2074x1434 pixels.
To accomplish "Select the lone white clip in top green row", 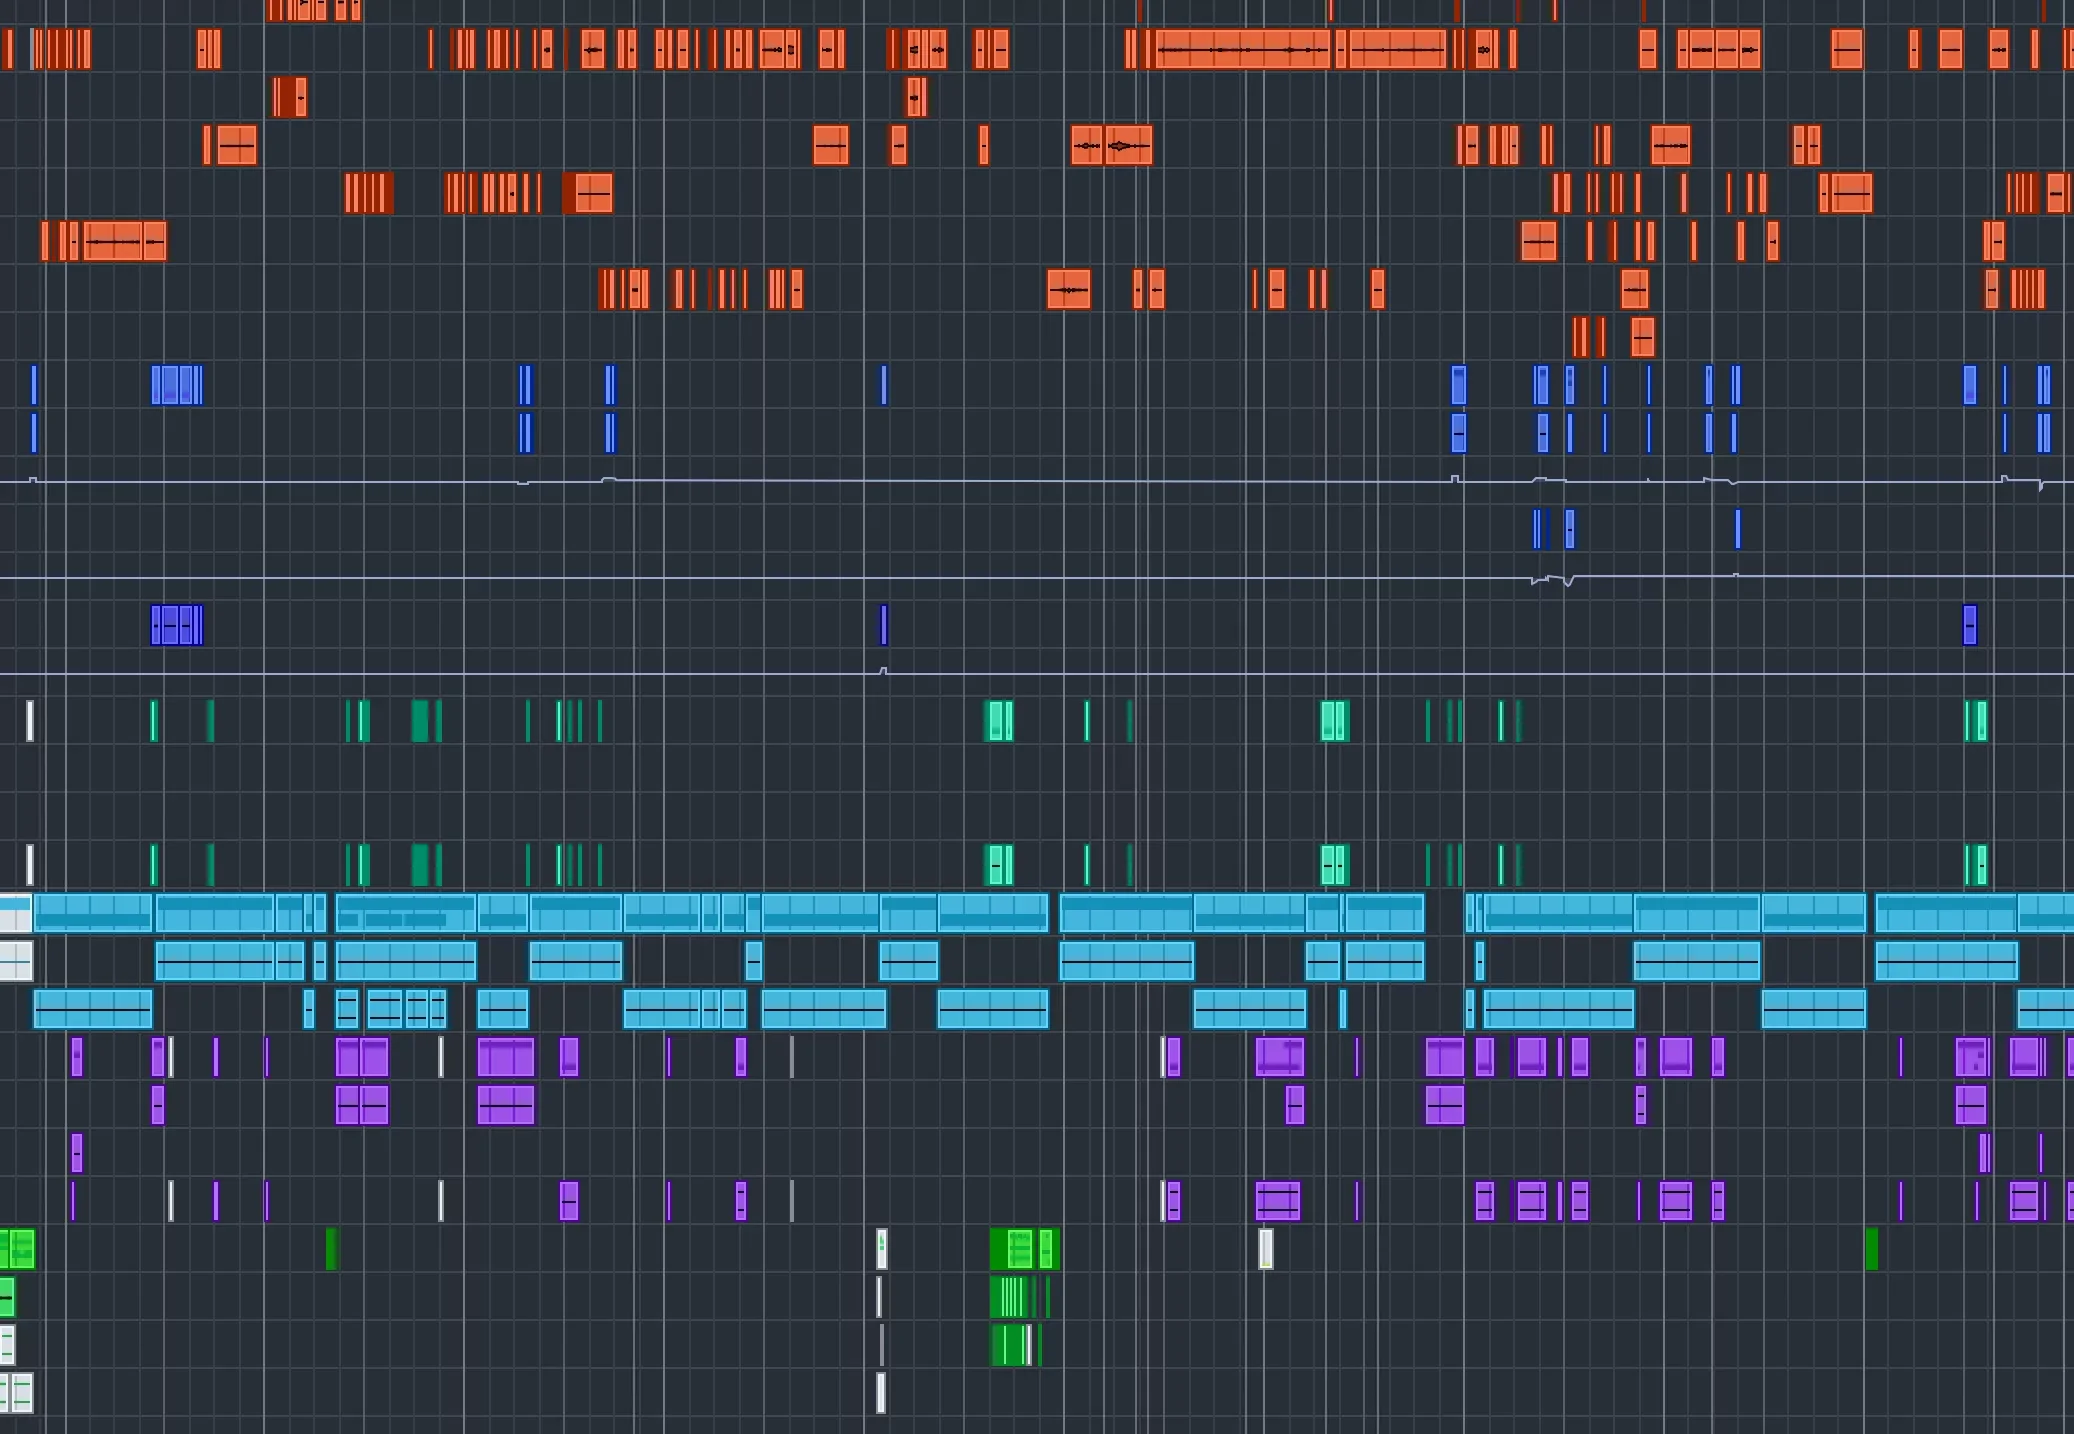I will (x=1266, y=1249).
